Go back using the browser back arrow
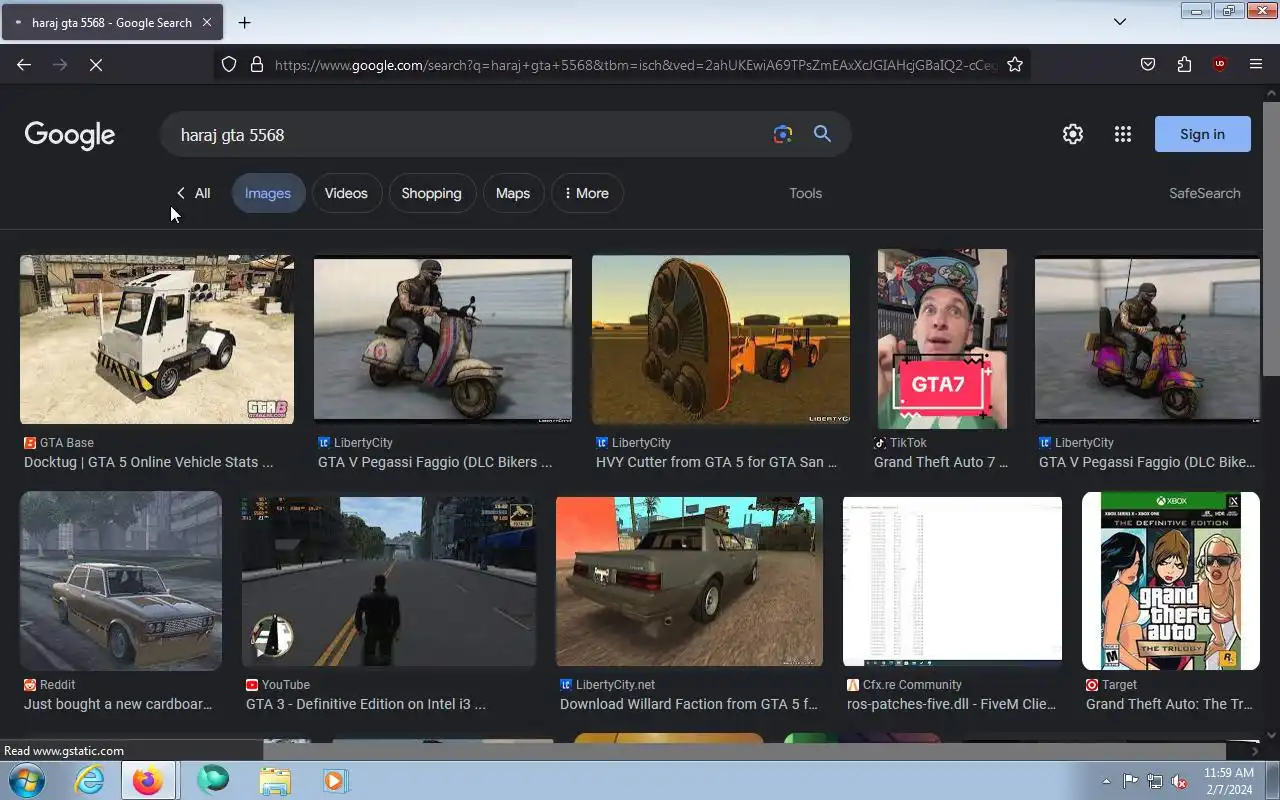The image size is (1280, 800). pos(24,64)
